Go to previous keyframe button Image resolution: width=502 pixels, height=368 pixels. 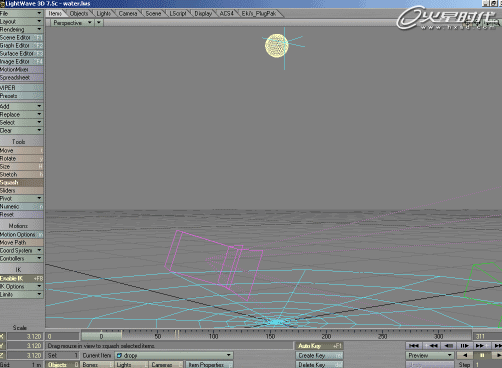click(432, 346)
